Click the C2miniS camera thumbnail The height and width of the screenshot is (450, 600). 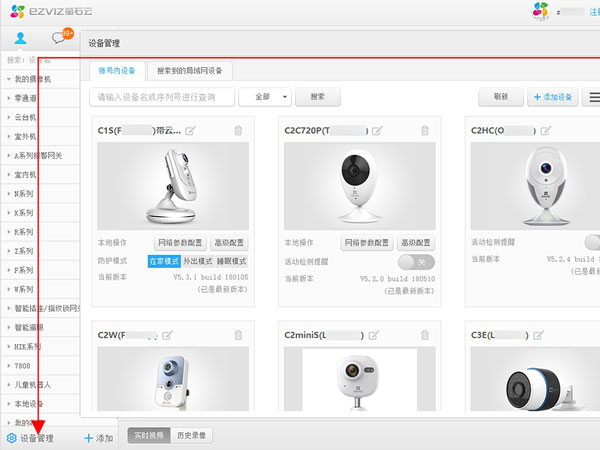pyautogui.click(x=360, y=379)
